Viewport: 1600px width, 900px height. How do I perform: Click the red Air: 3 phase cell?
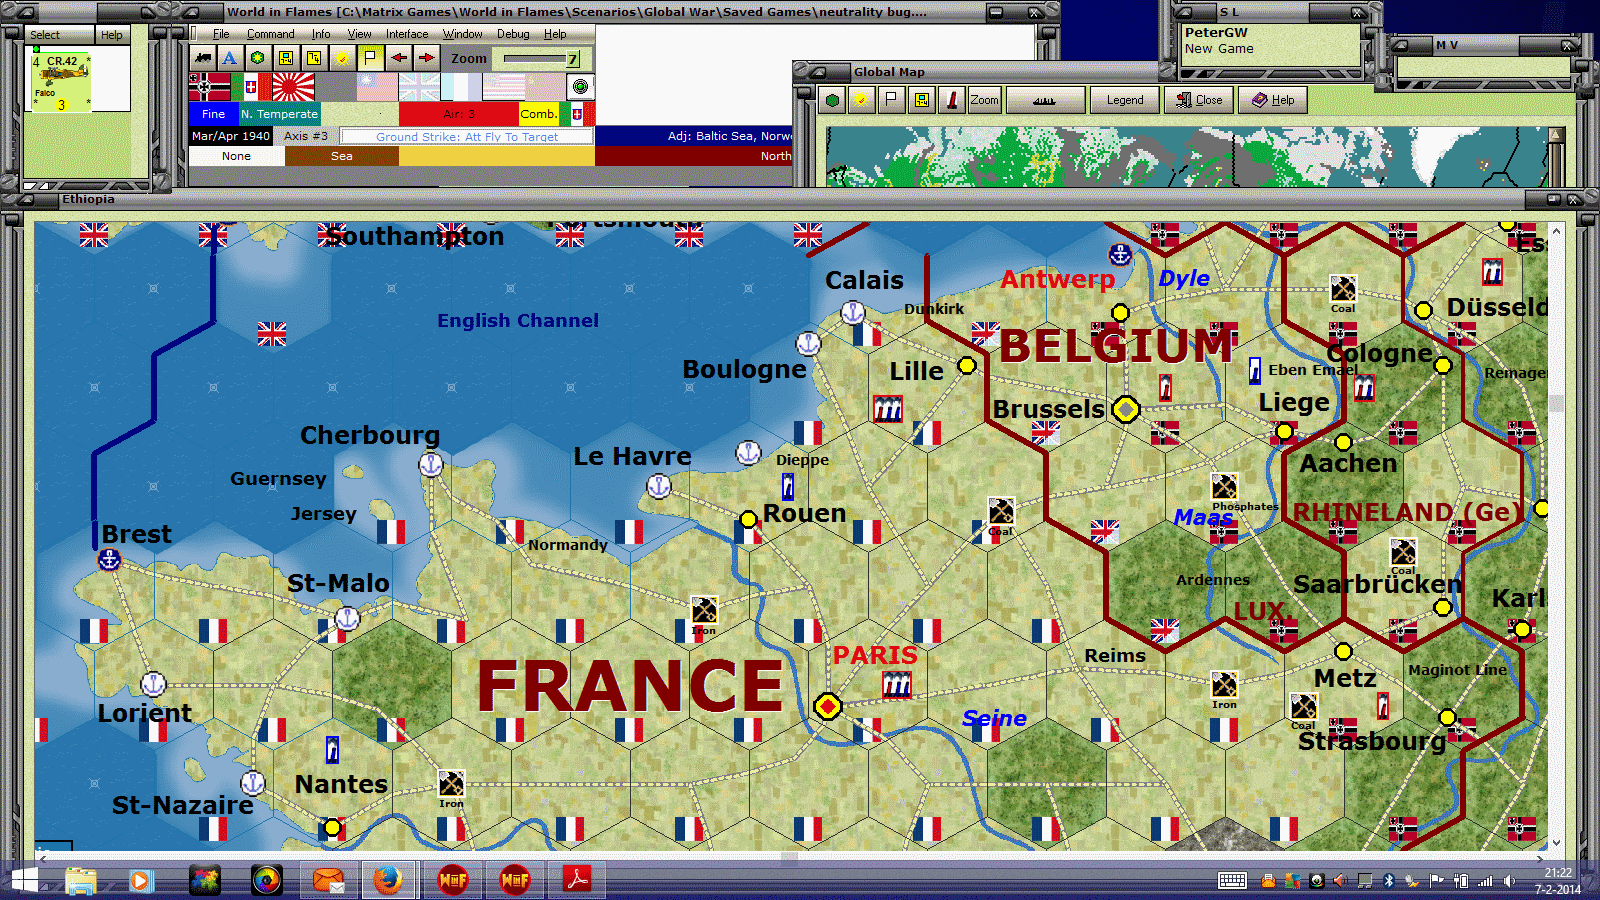[x=459, y=114]
